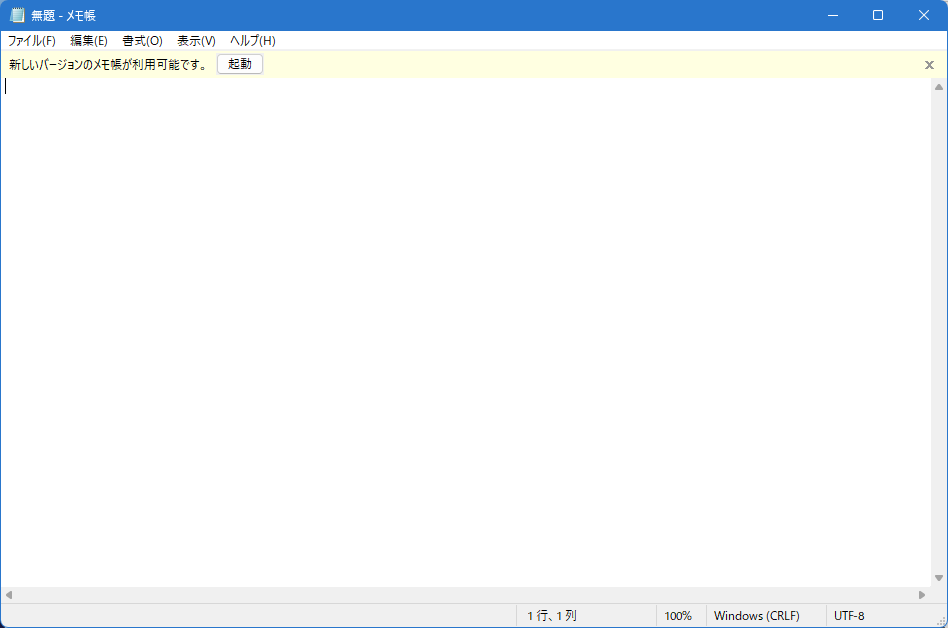
Task: Dismiss the new version notification bar
Action: (929, 65)
